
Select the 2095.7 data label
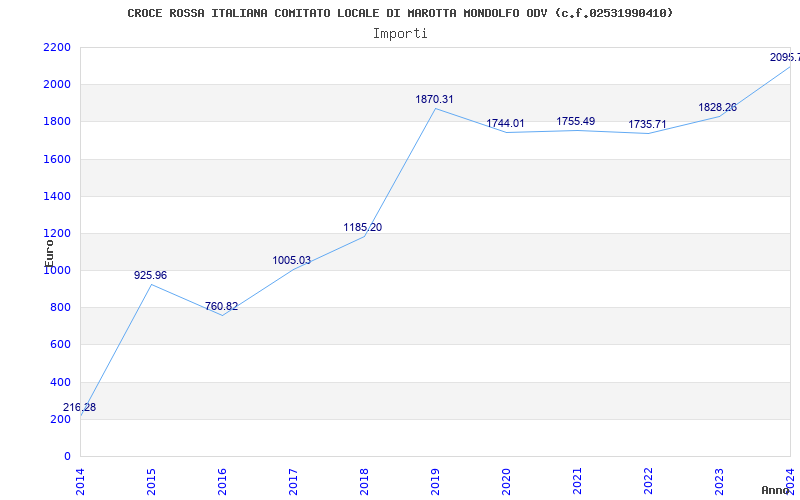pos(785,57)
